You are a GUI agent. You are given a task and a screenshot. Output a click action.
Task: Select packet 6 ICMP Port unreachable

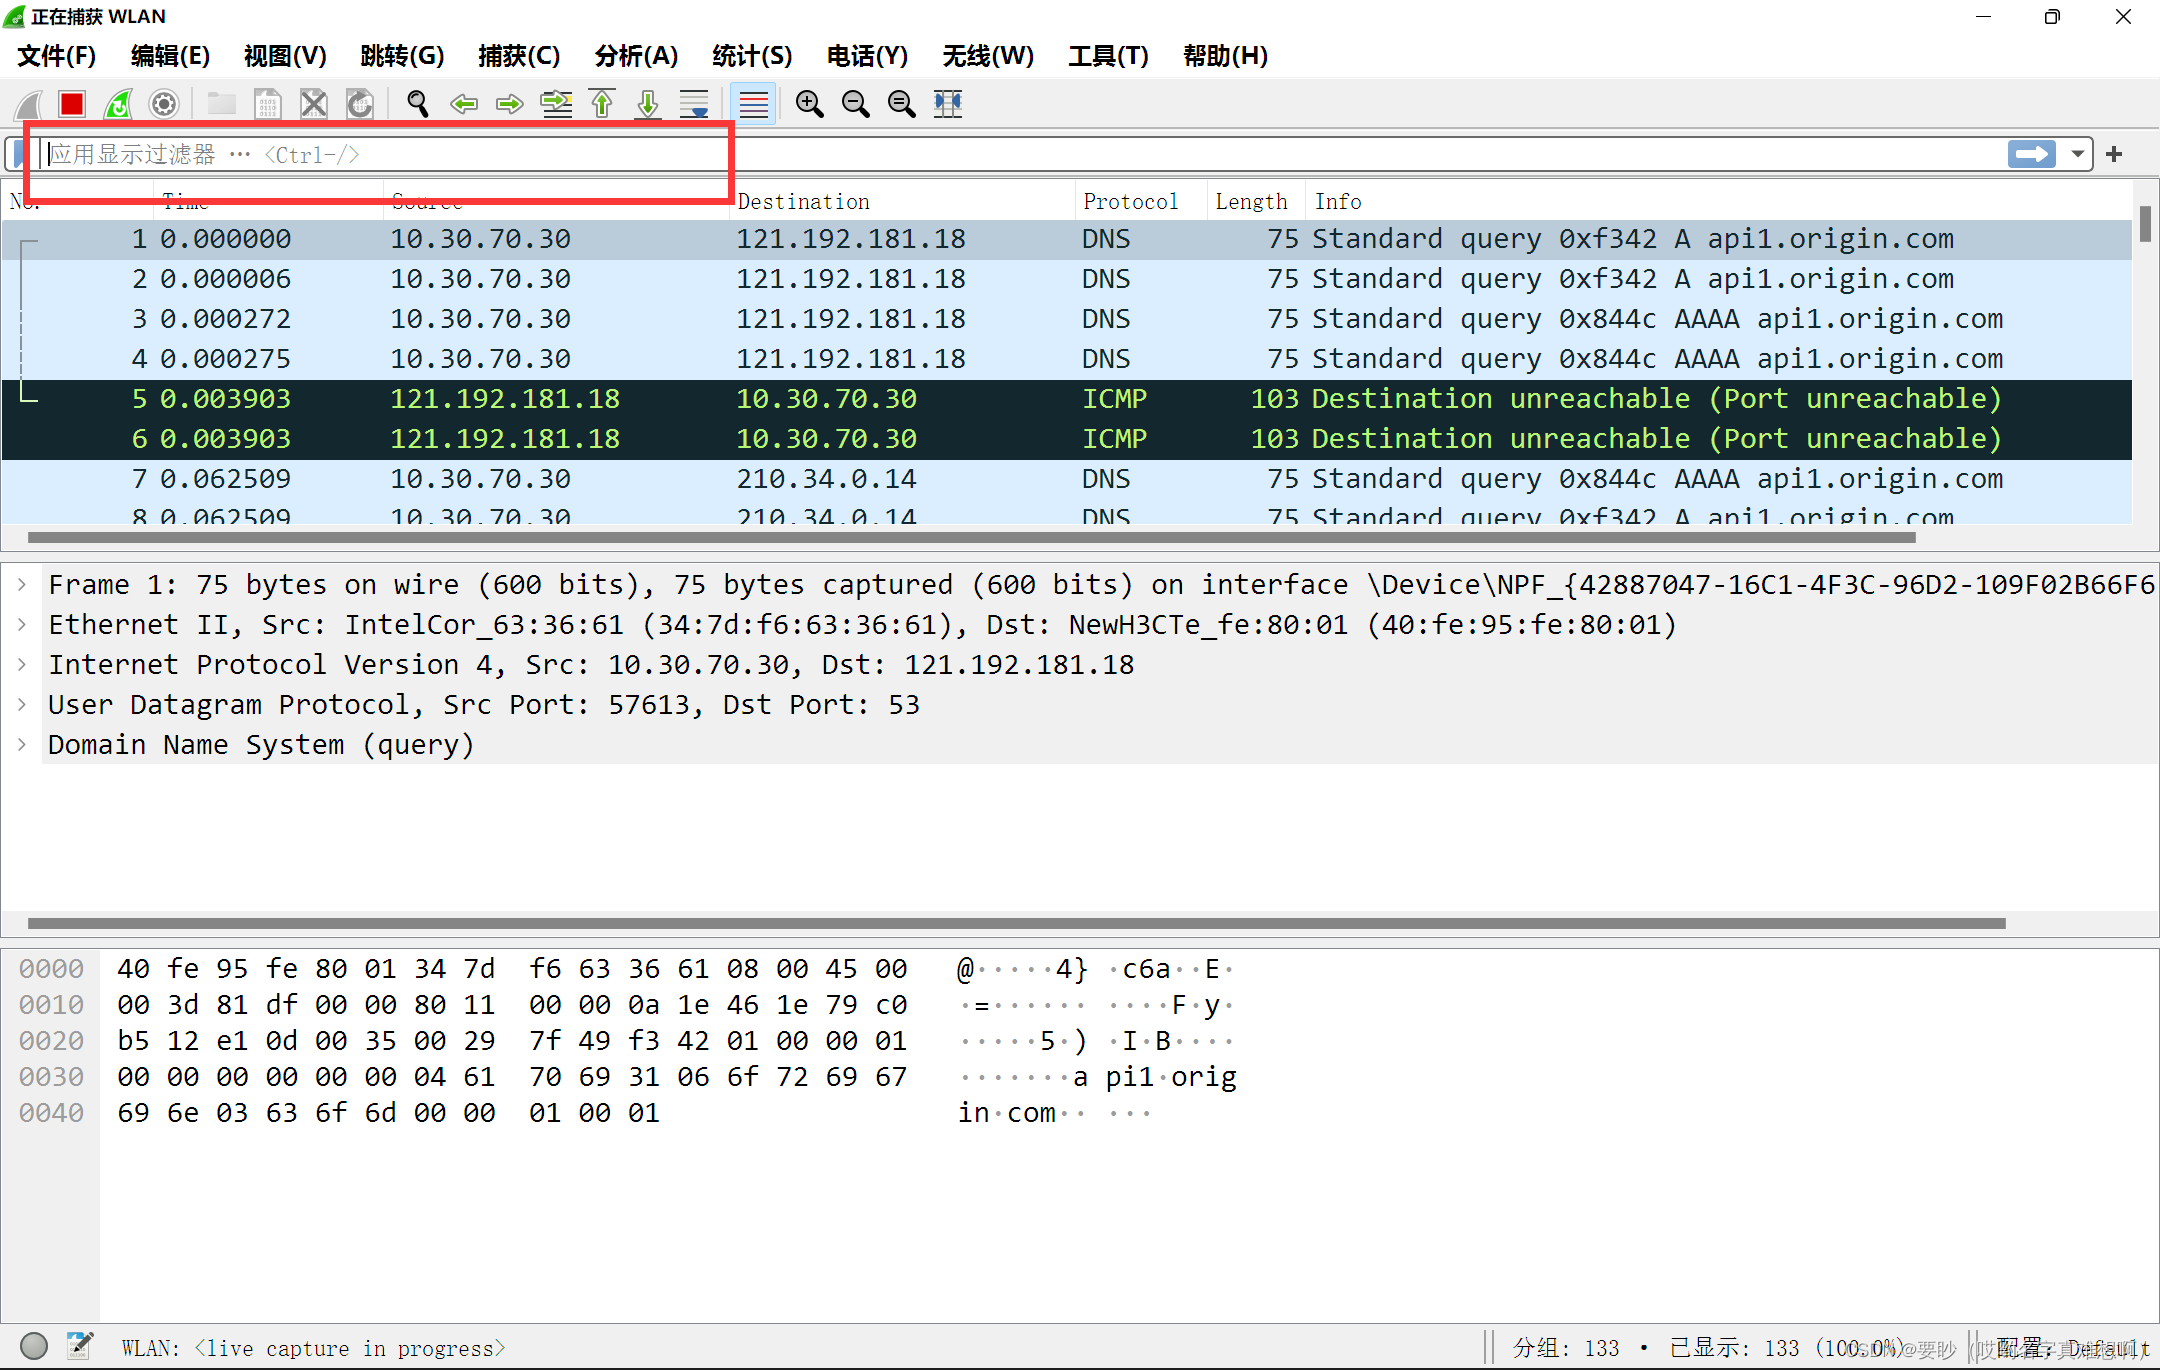pos(1067,439)
